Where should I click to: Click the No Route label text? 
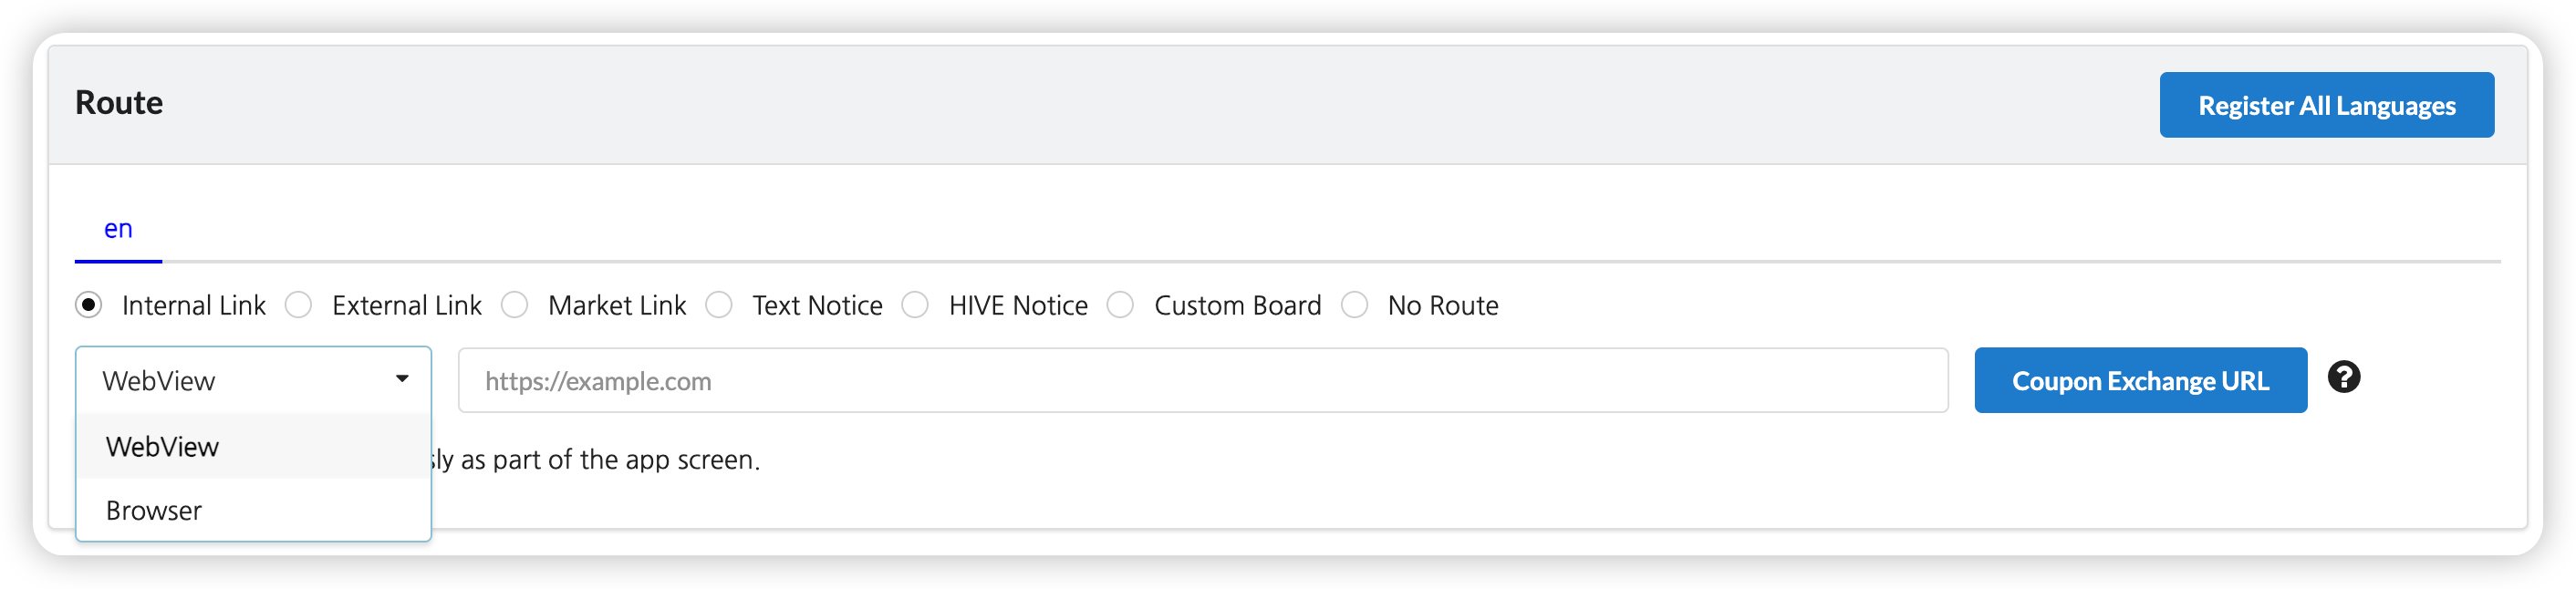click(1442, 305)
